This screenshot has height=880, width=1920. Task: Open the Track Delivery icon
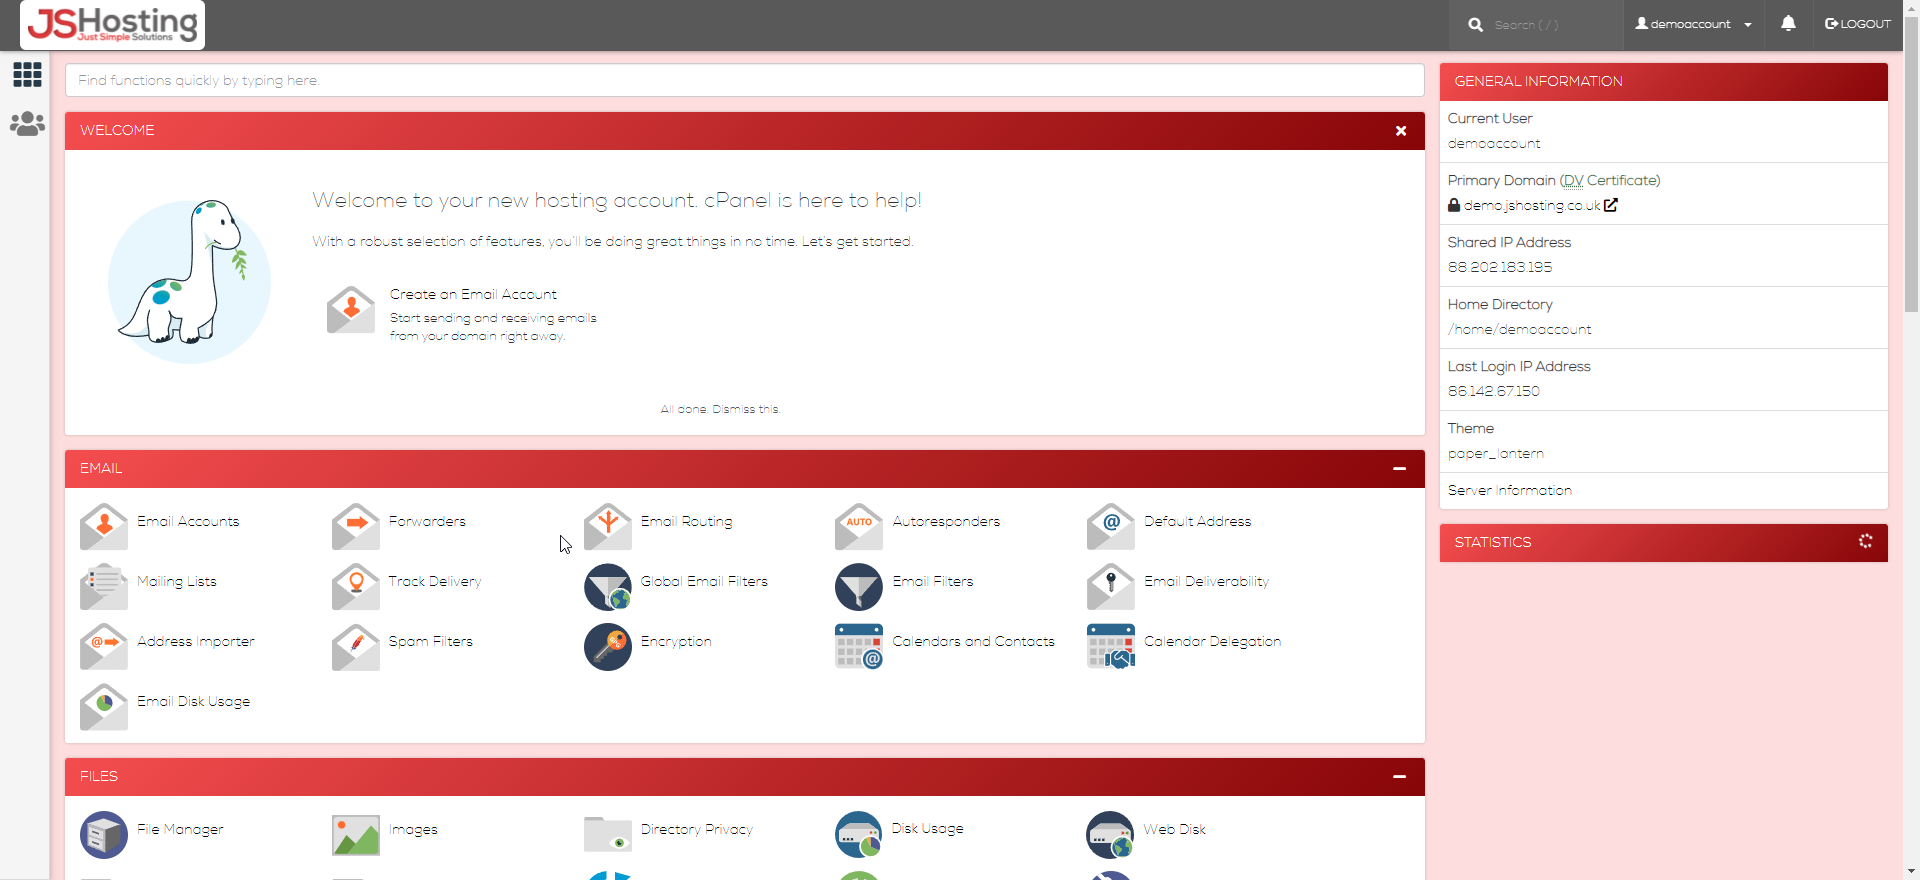356,587
